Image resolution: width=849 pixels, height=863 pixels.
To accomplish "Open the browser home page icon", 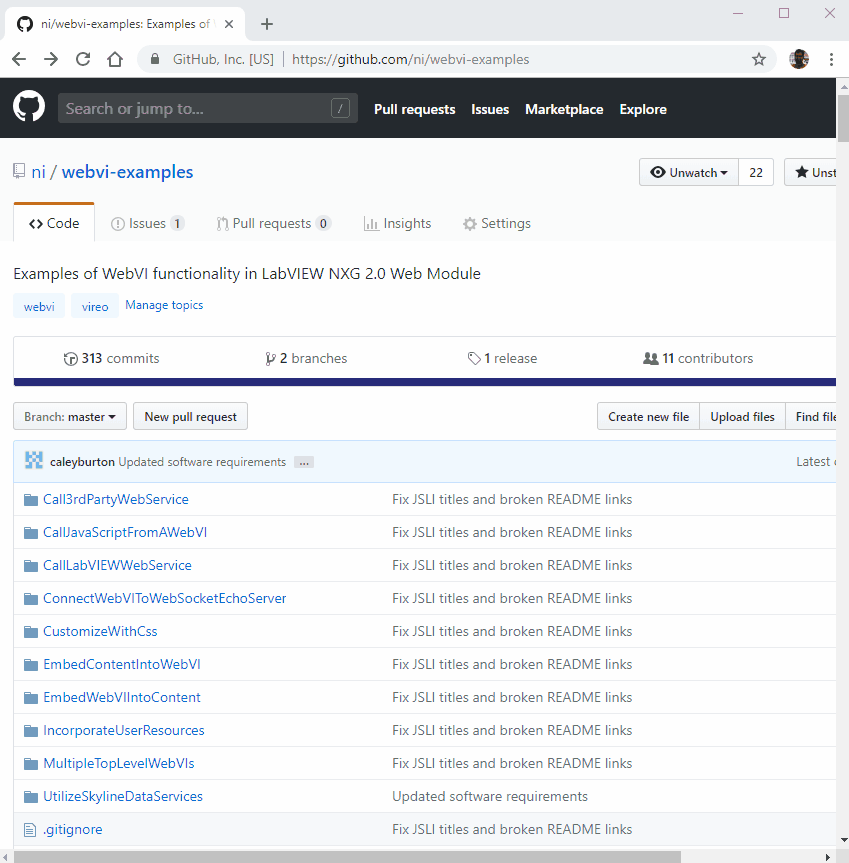I will 115,59.
